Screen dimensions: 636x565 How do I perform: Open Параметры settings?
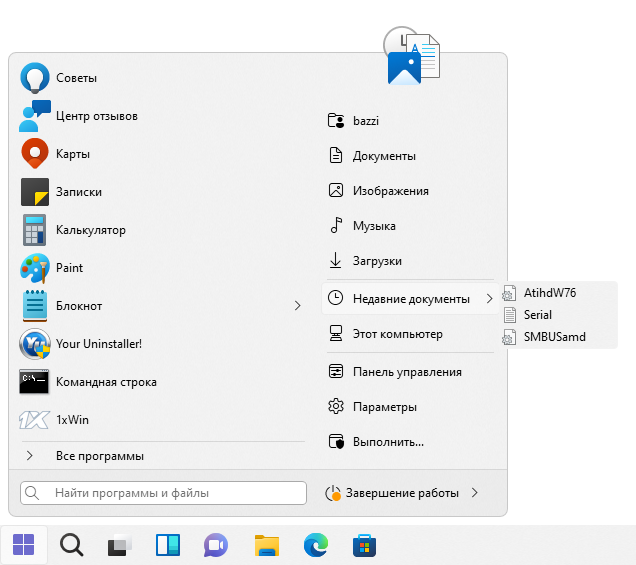(384, 407)
